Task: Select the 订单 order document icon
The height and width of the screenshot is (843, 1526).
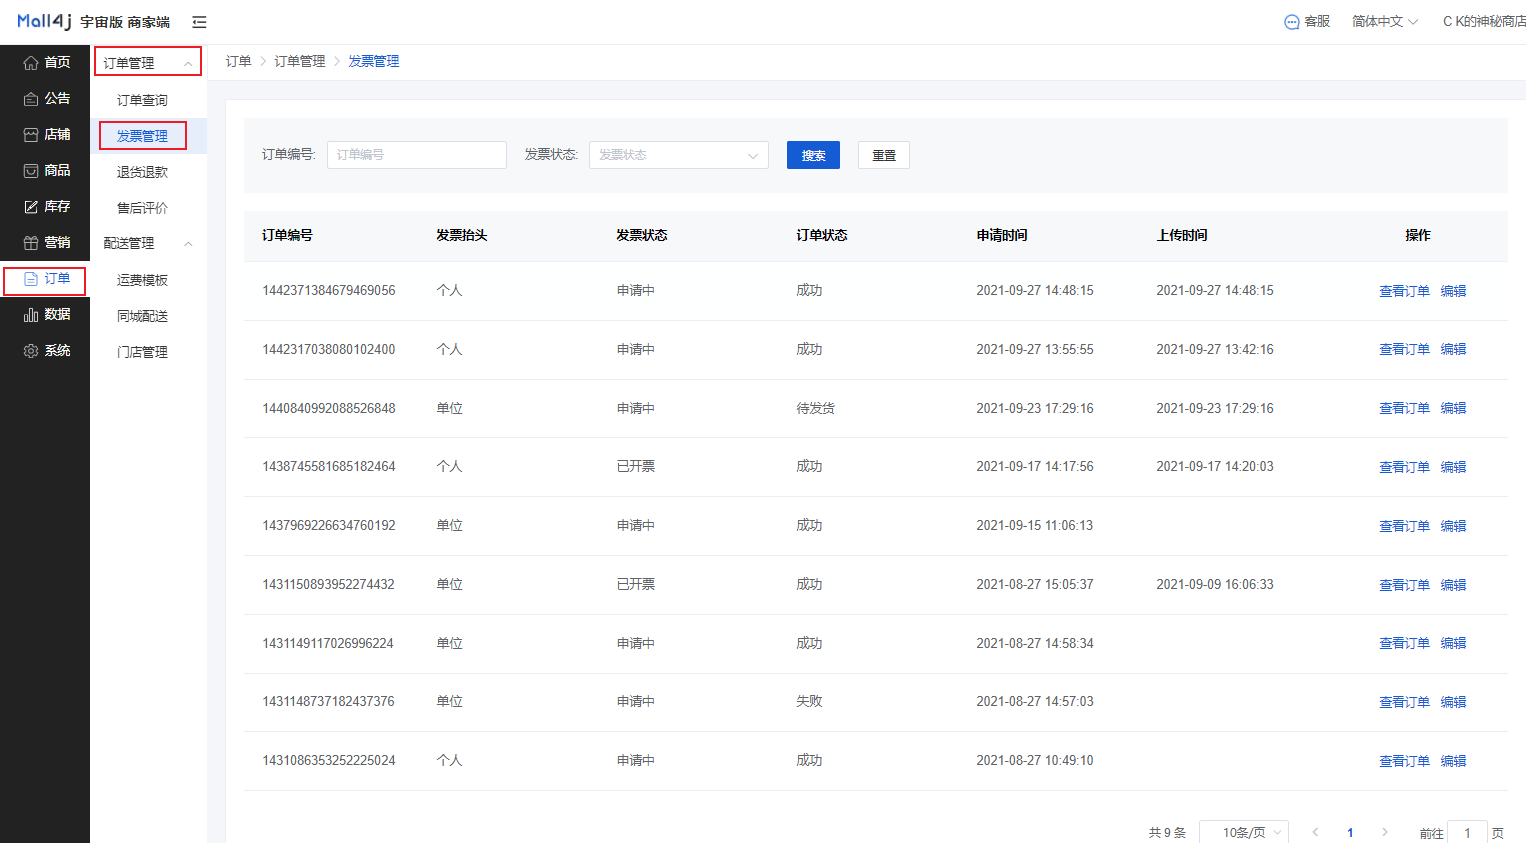Action: click(31, 279)
